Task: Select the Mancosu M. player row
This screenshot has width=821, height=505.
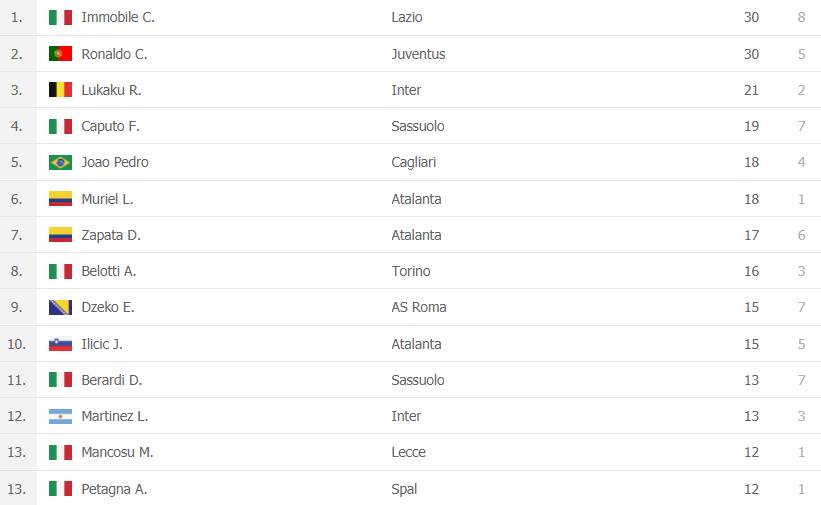Action: pos(410,452)
